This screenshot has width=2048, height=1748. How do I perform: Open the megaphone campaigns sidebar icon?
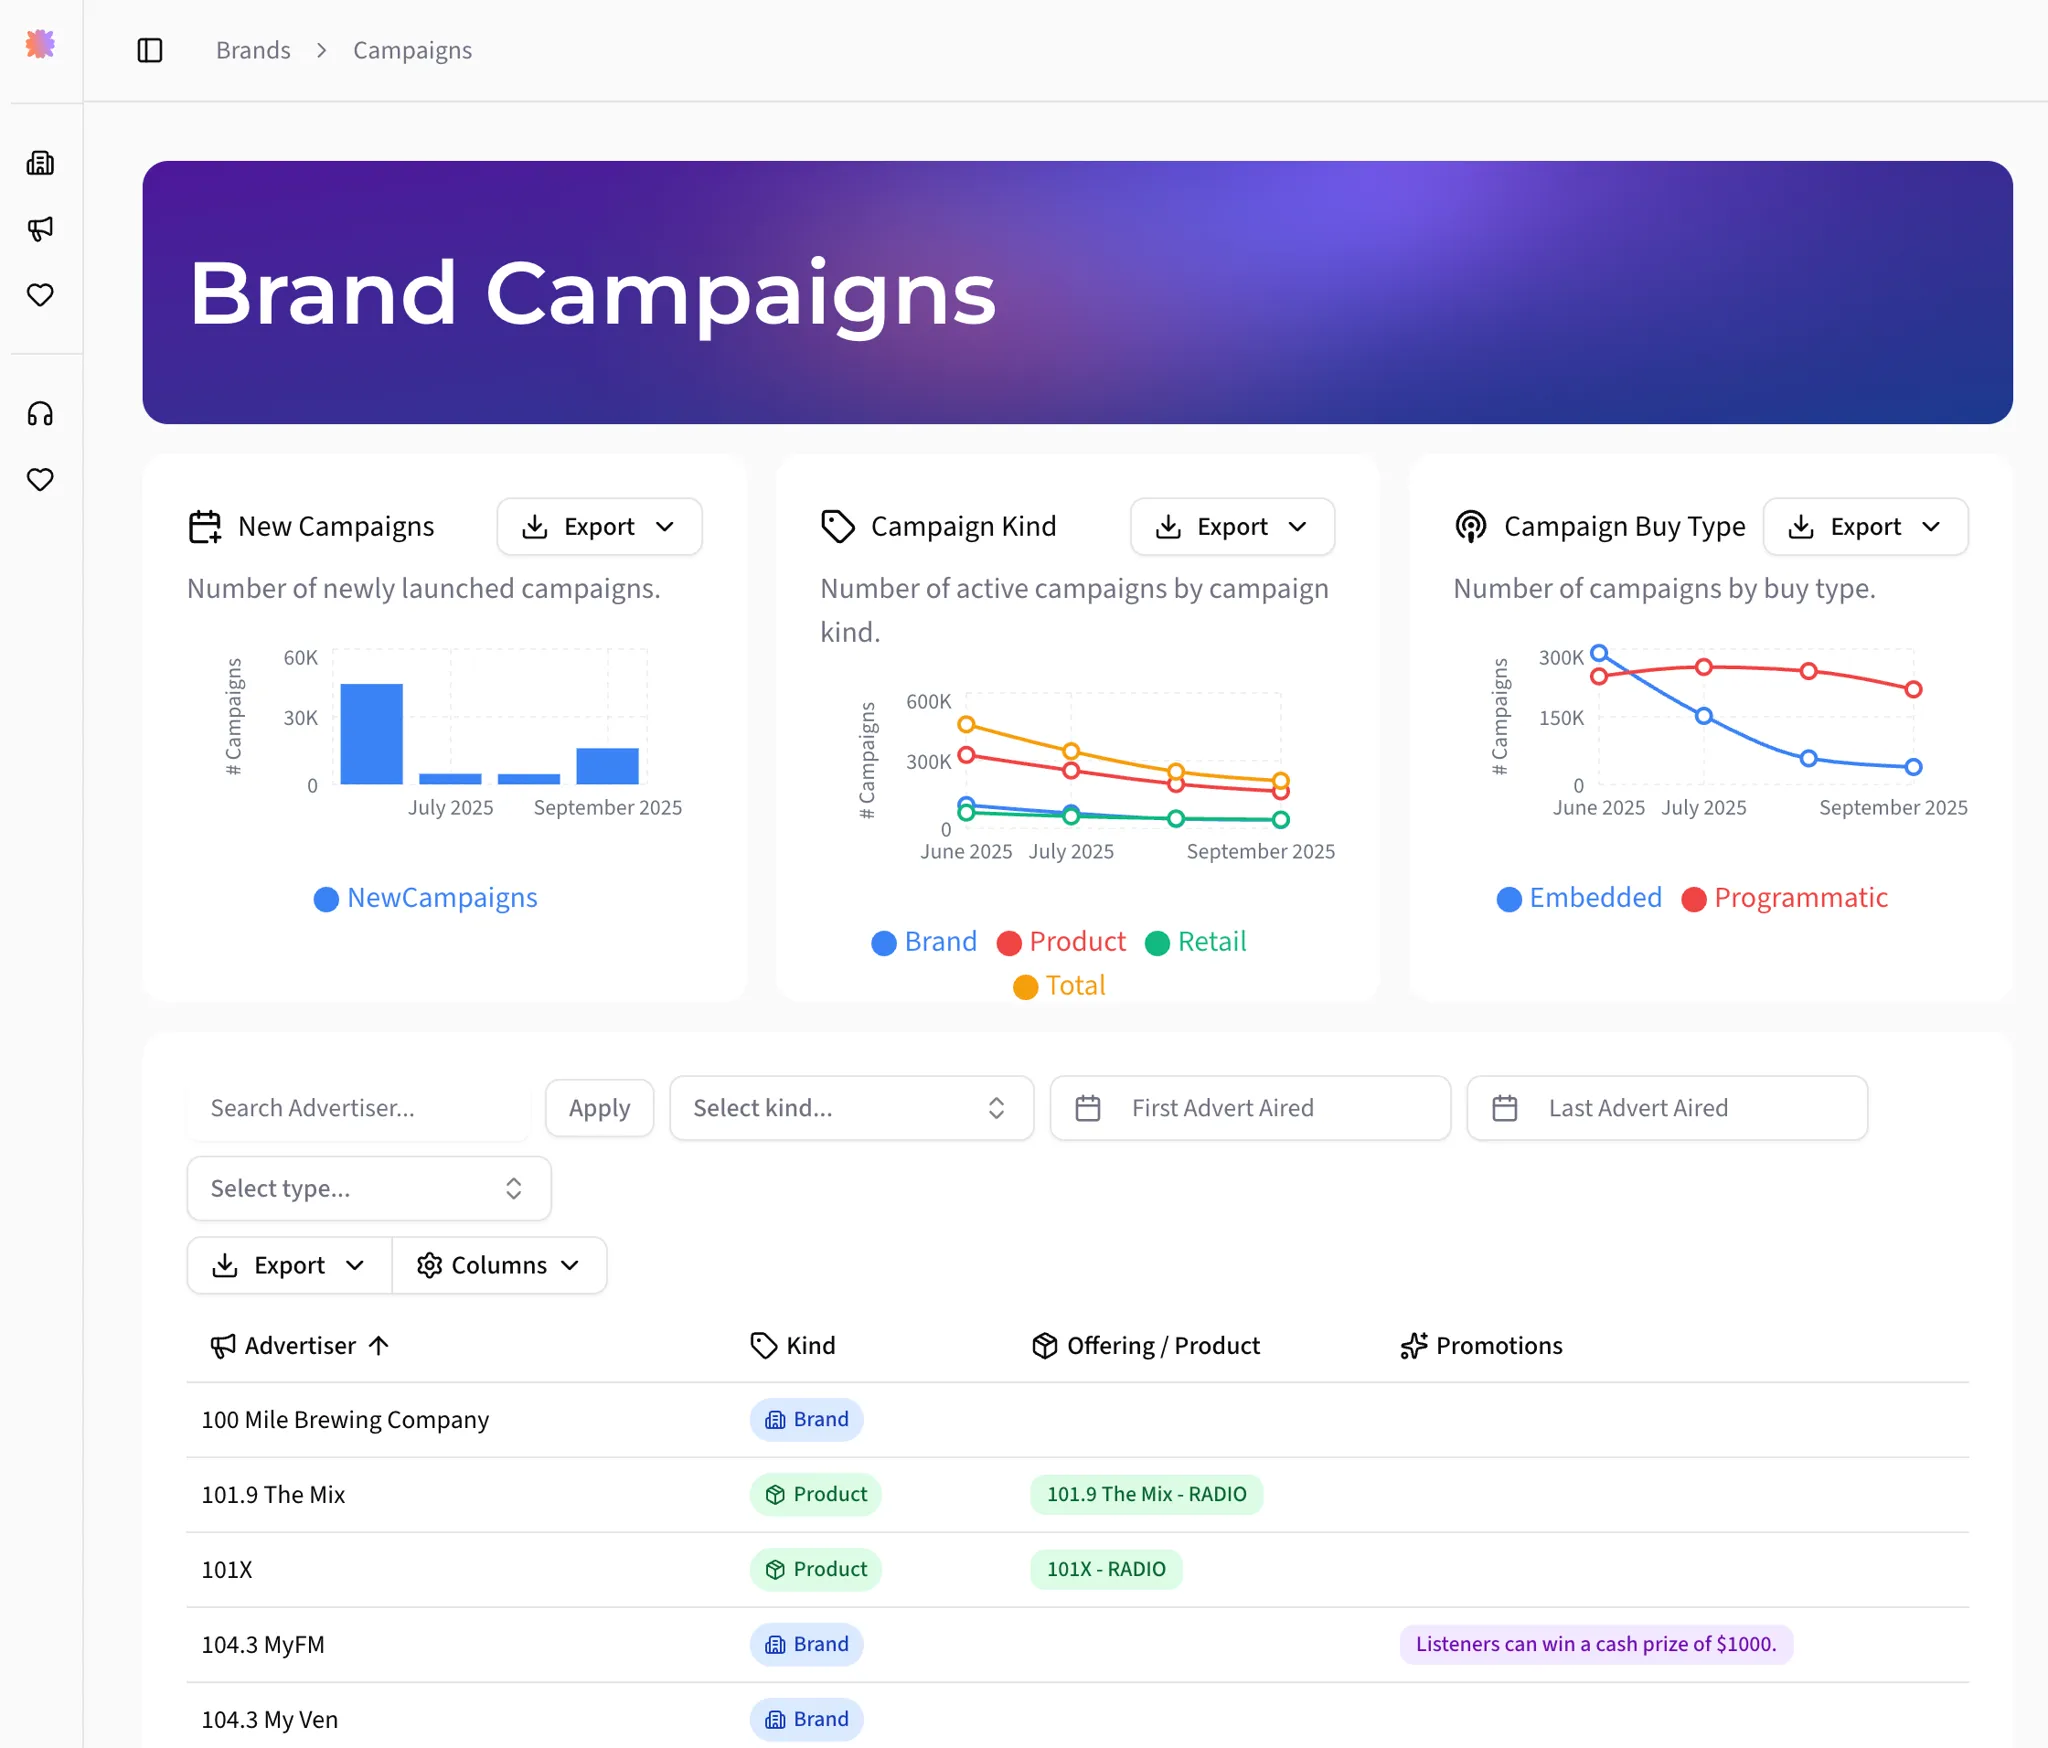(40, 229)
